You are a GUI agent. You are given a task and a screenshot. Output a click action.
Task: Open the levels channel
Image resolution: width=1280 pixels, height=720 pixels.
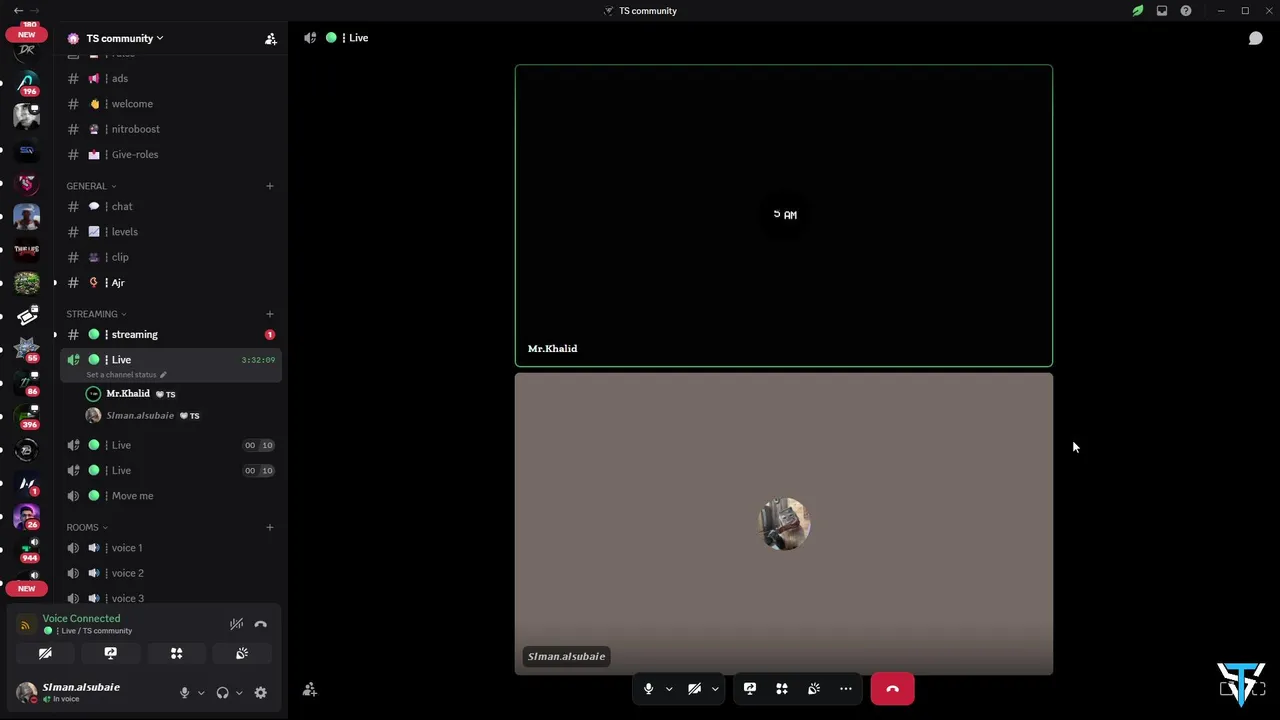click(x=171, y=232)
